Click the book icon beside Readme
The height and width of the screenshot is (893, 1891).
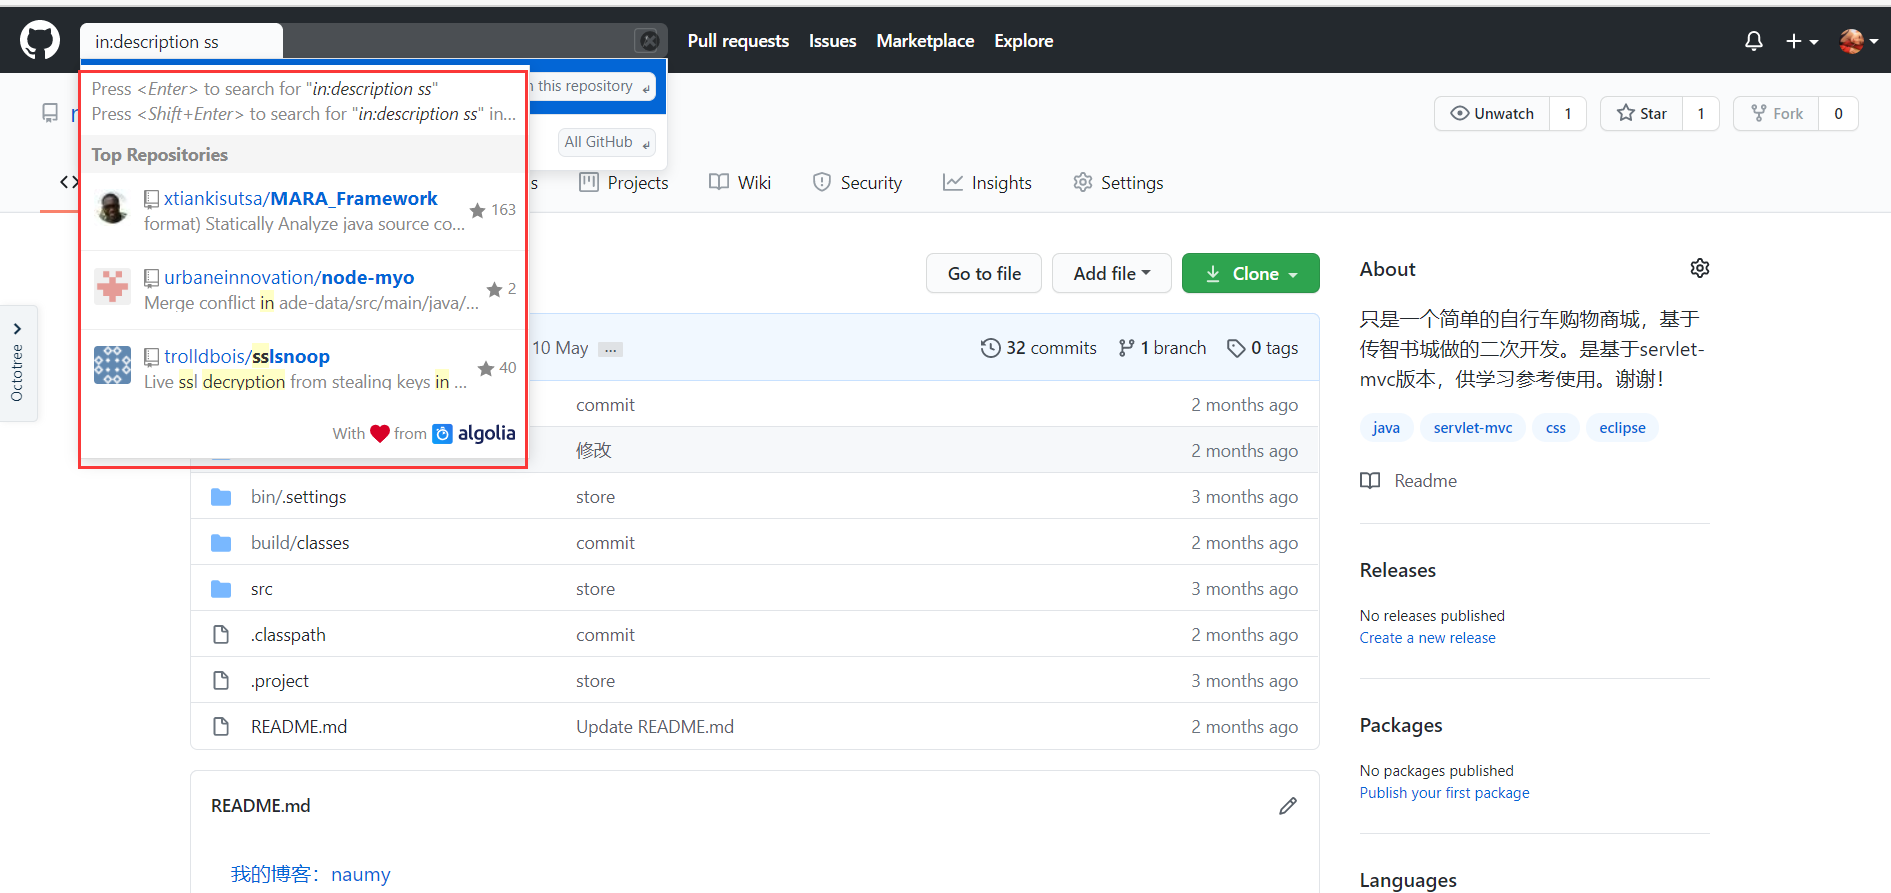[x=1370, y=481]
